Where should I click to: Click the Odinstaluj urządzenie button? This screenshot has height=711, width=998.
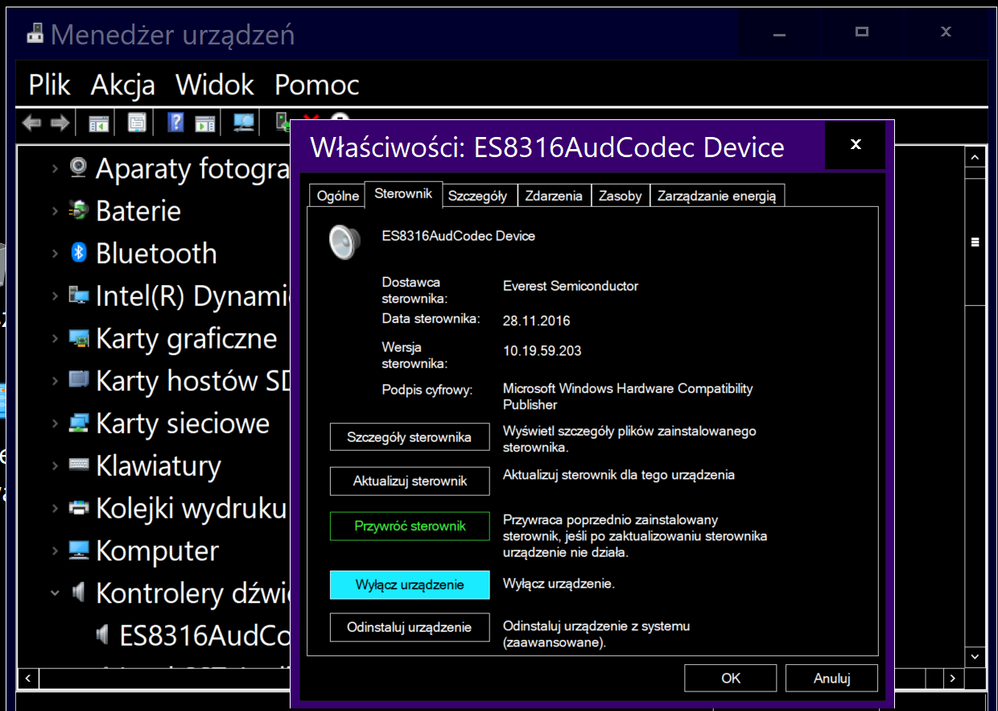409,627
